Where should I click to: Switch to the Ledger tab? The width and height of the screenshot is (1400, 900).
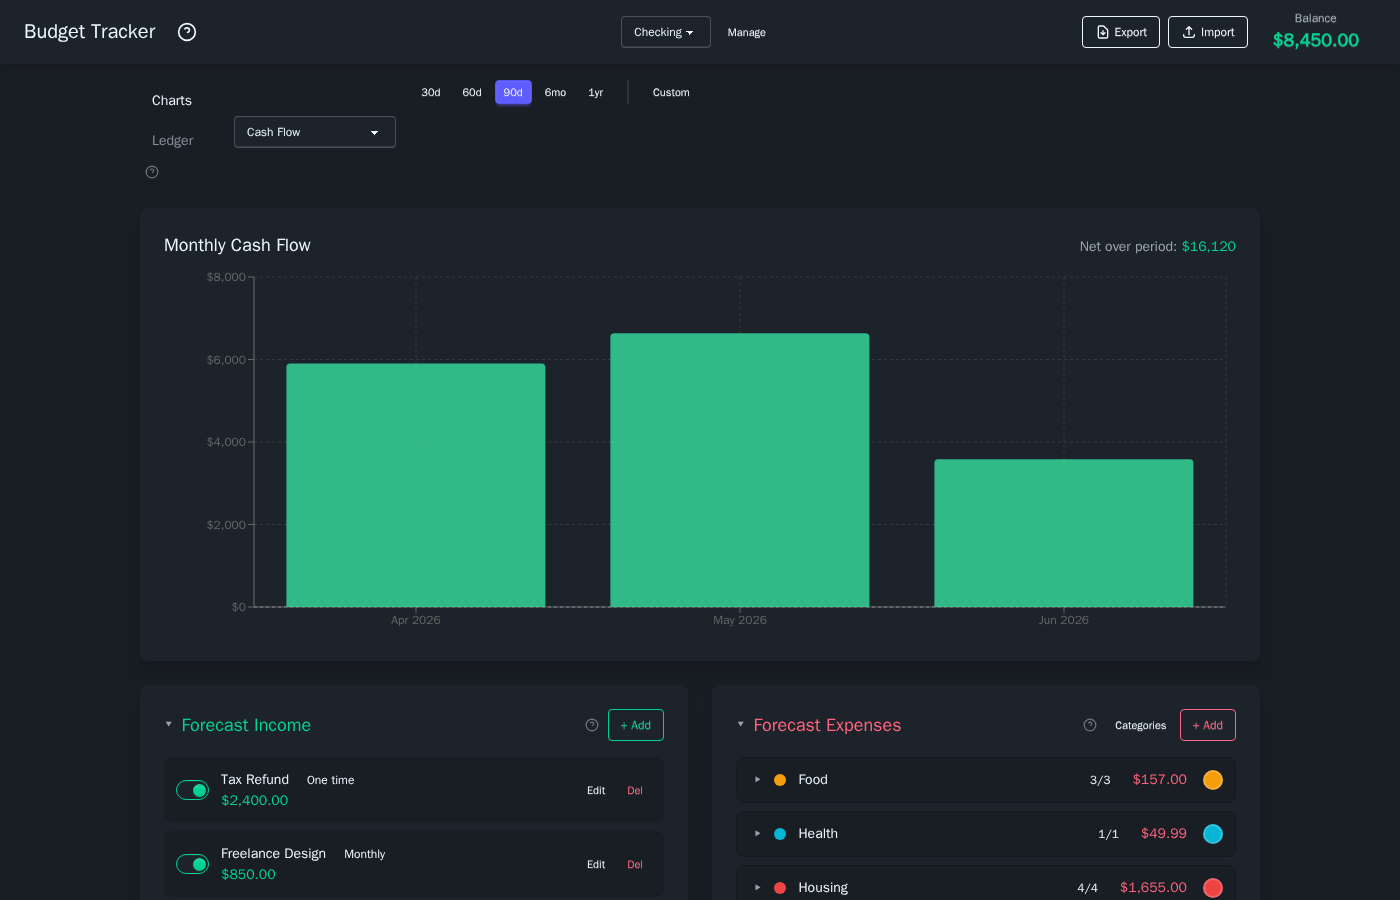[173, 141]
